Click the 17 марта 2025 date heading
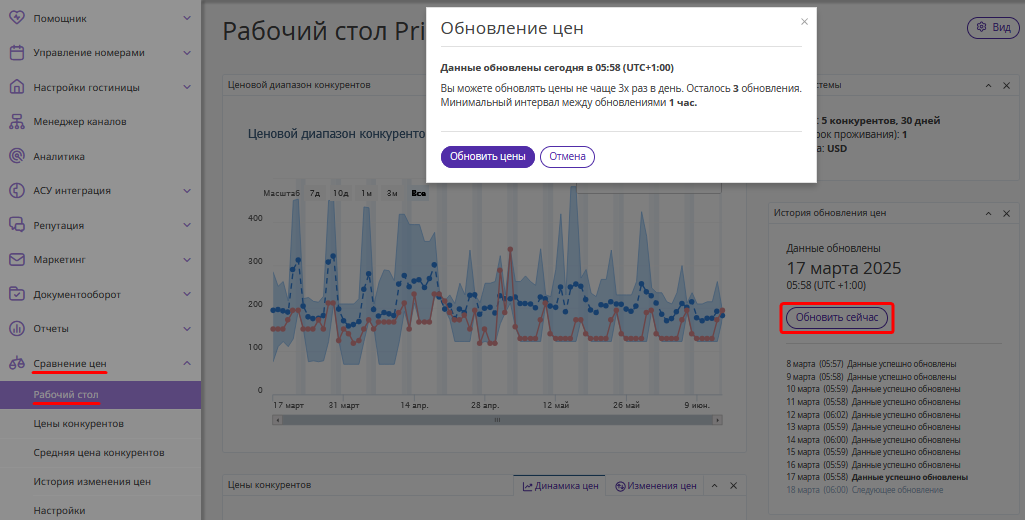The width and height of the screenshot is (1025, 520). pyautogui.click(x=844, y=268)
